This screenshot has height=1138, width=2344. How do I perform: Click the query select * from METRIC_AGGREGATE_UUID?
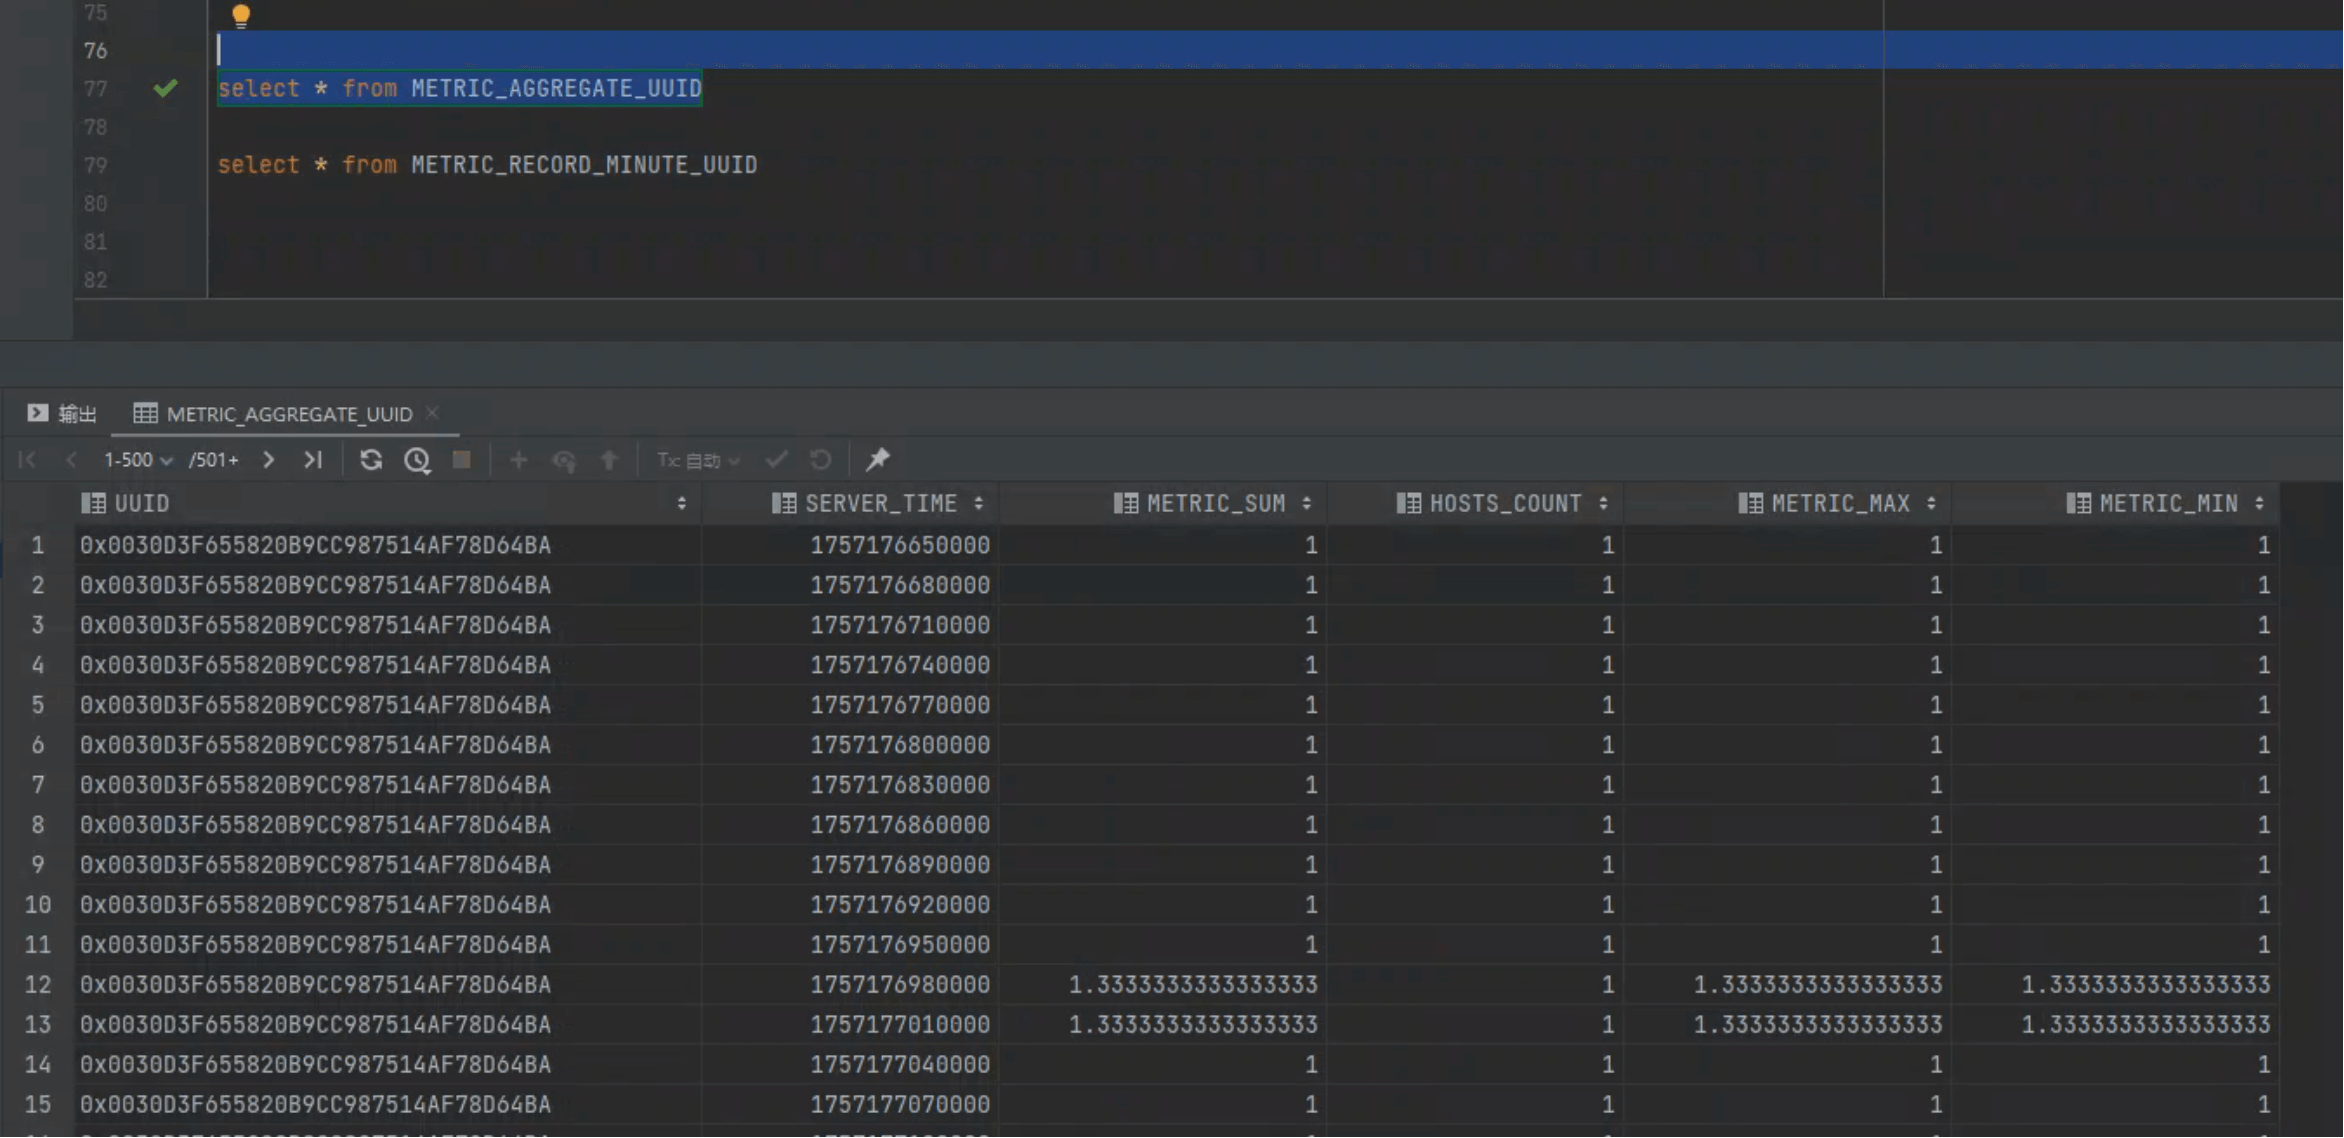pyautogui.click(x=460, y=88)
